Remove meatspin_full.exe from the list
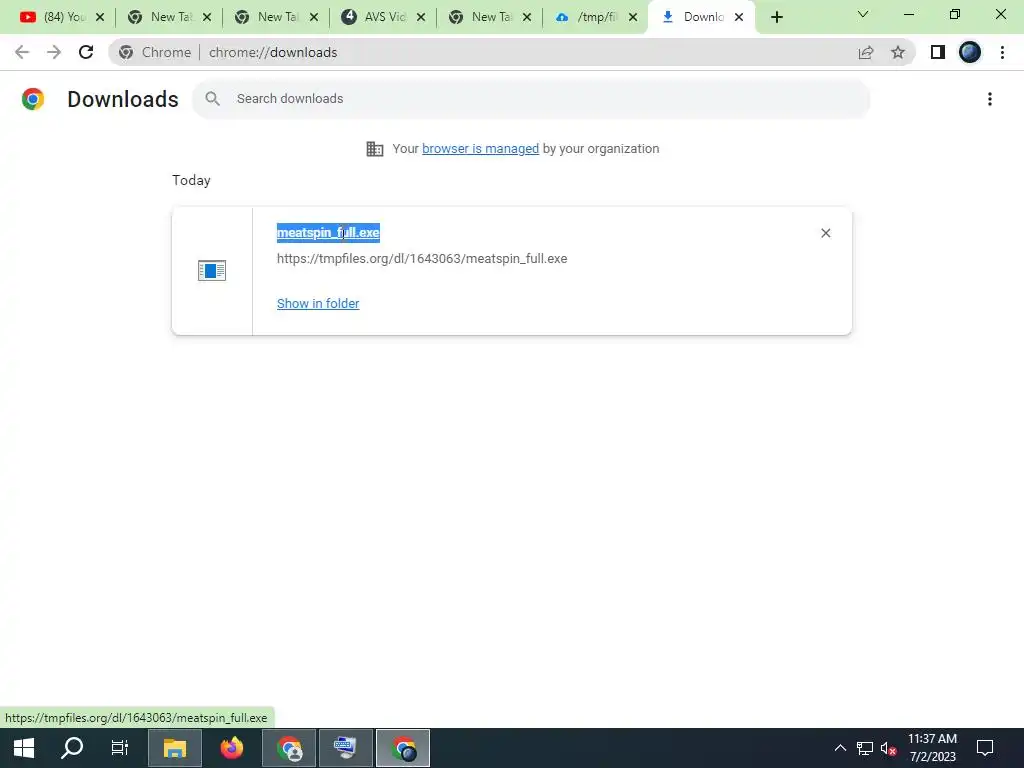The image size is (1024, 768). click(x=825, y=233)
